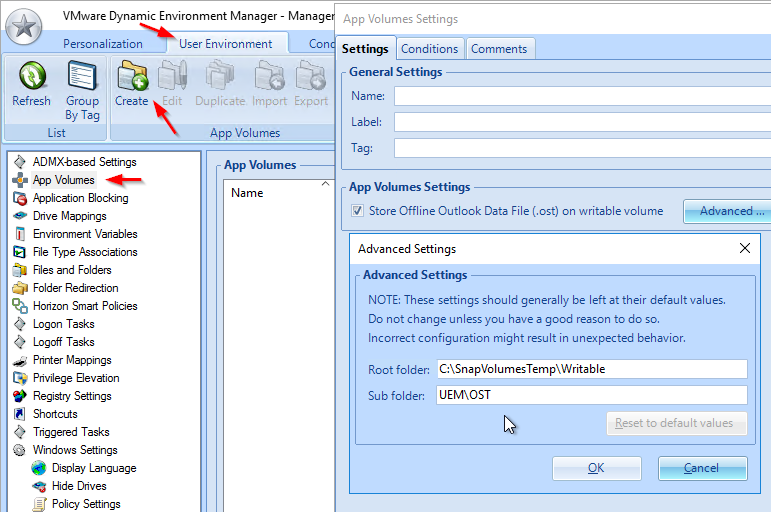Open the Personalization ribbon tab
The image size is (771, 512).
(103, 44)
